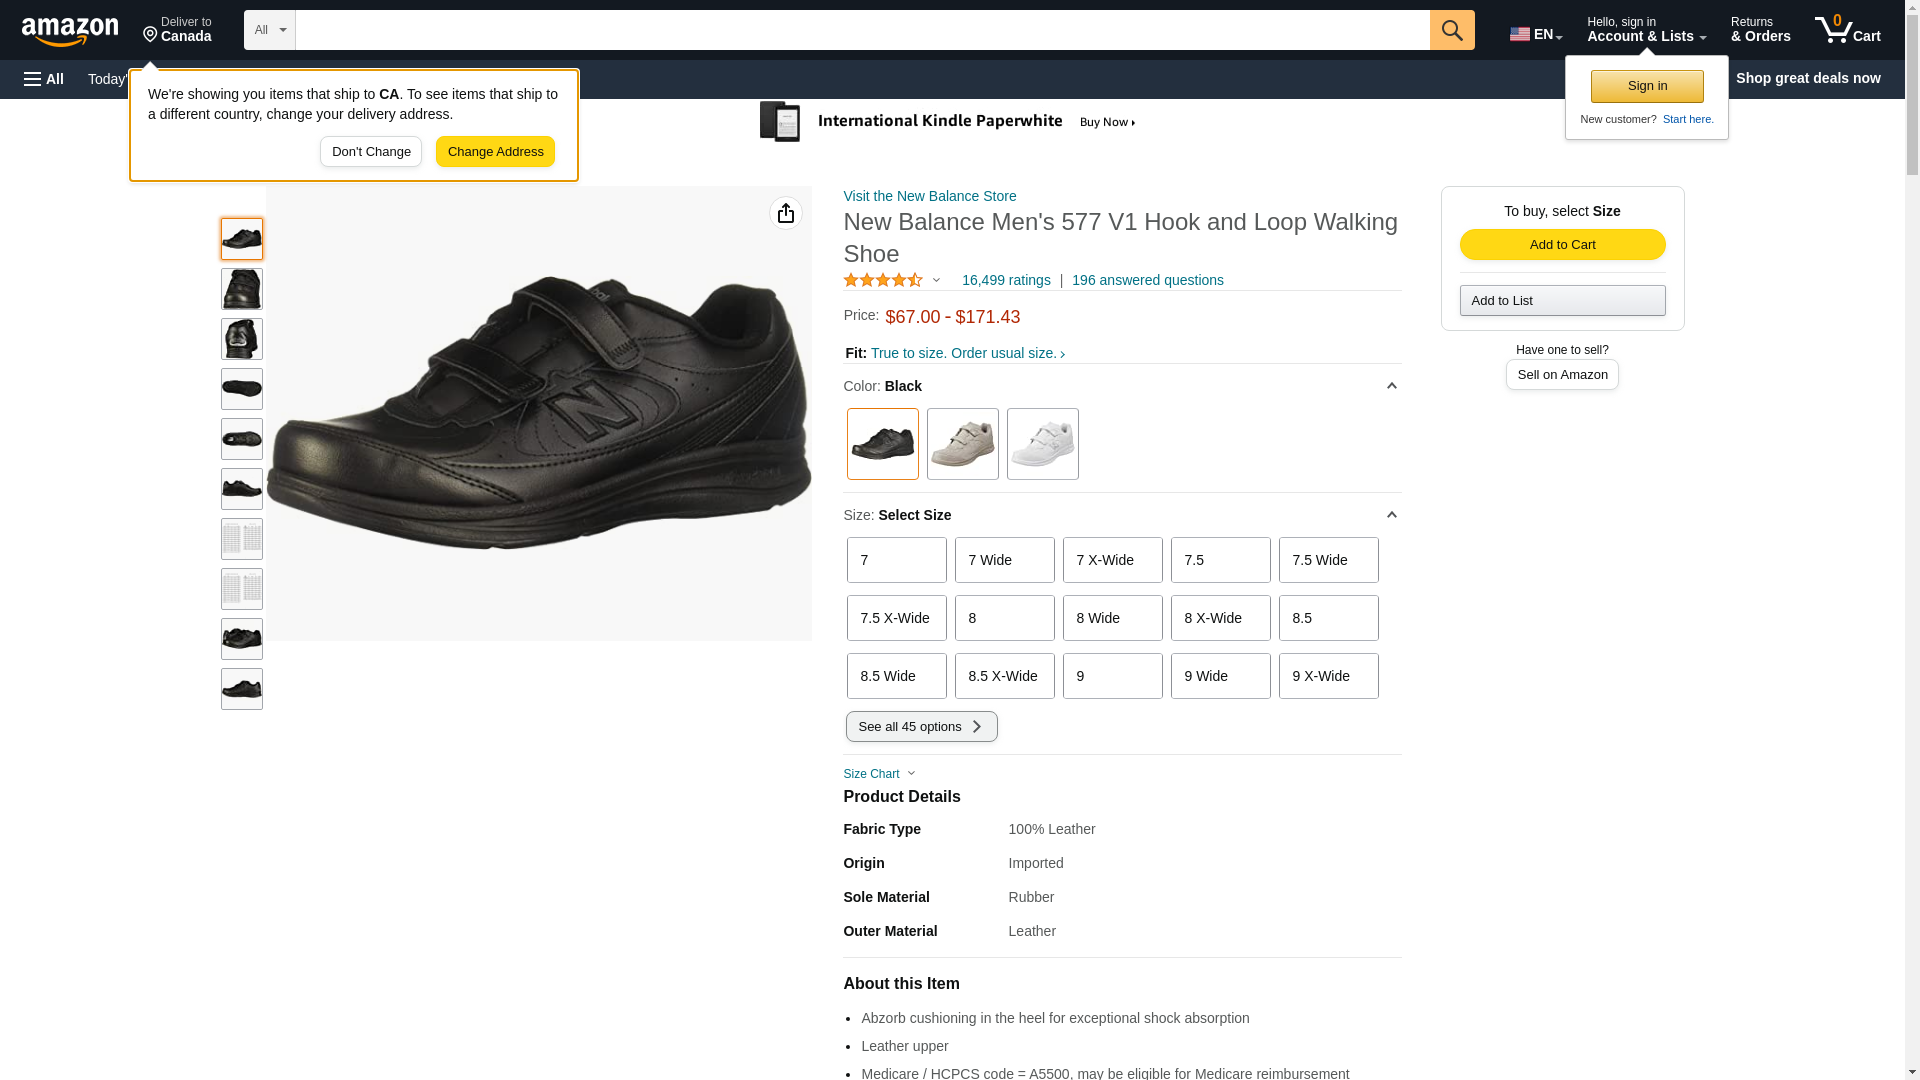Open Account & Lists menu
Image resolution: width=1920 pixels, height=1080 pixels.
click(x=1645, y=30)
